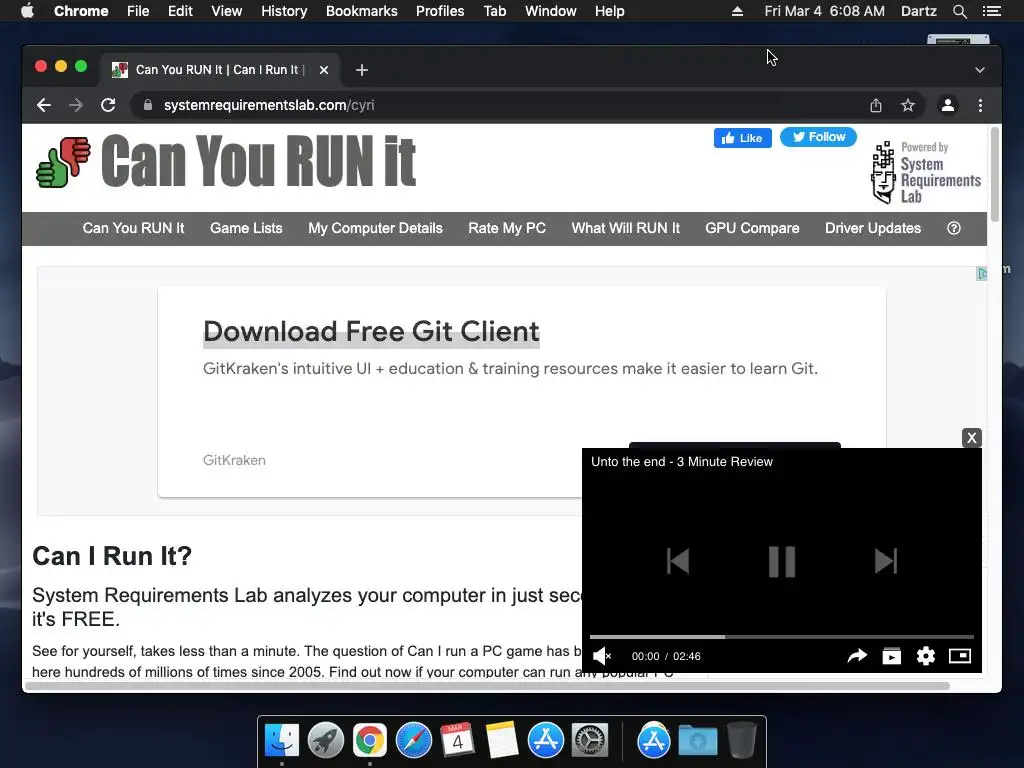Open the Profiles menu
Screen dimensions: 1024x768
(440, 11)
